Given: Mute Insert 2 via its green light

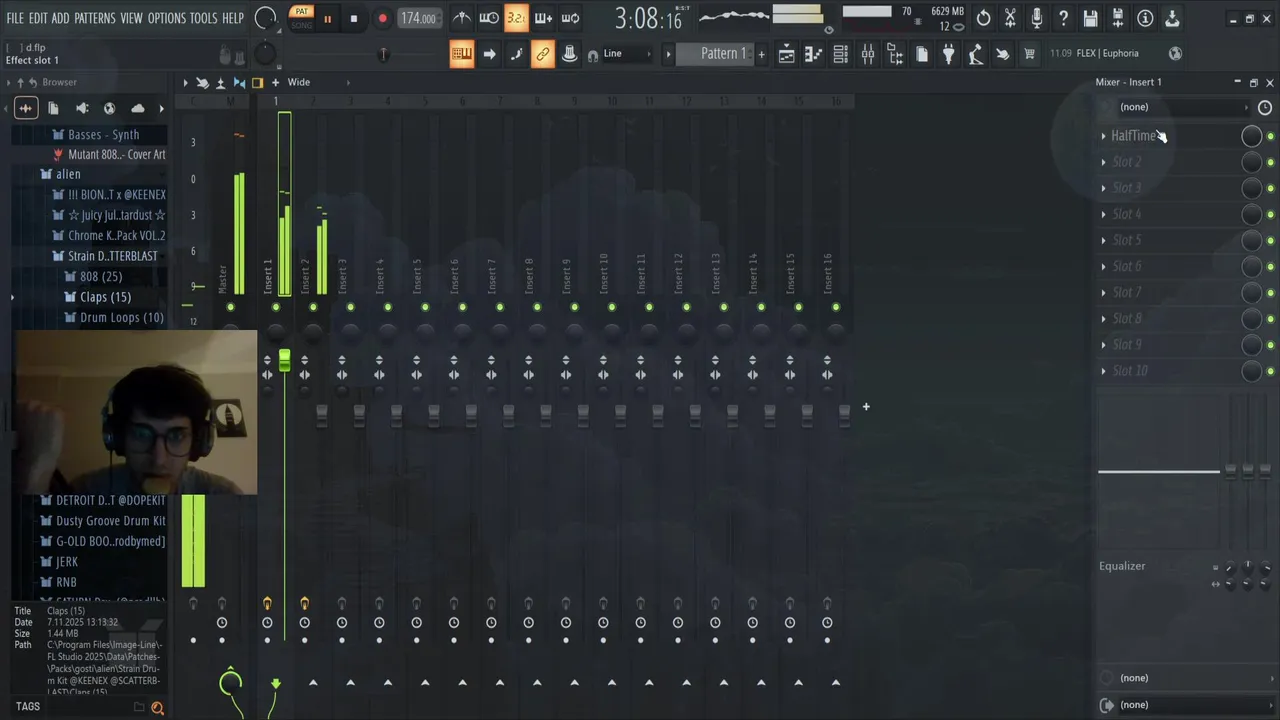Looking at the screenshot, I should pyautogui.click(x=313, y=307).
